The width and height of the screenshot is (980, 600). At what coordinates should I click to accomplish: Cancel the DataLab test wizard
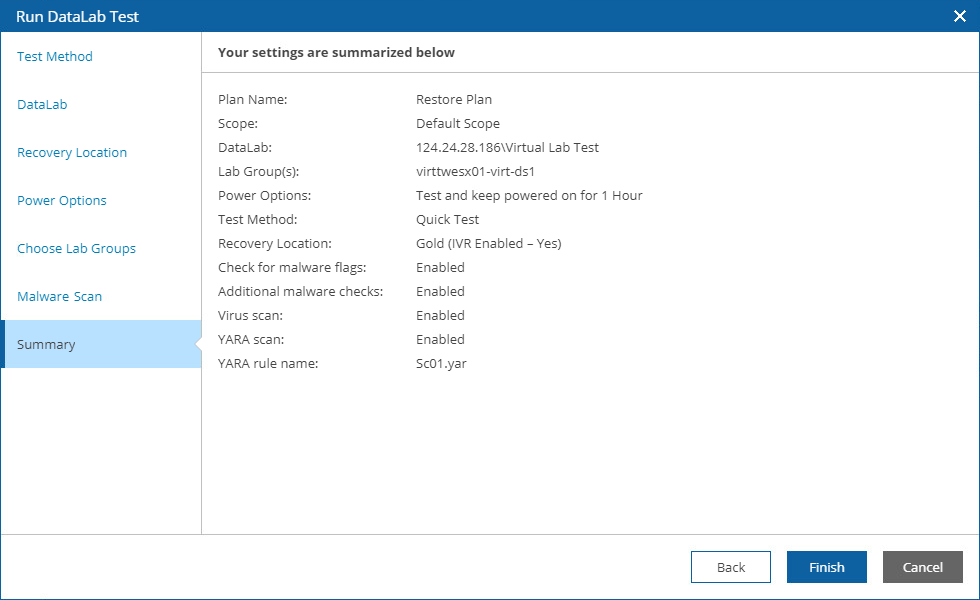pyautogui.click(x=922, y=567)
